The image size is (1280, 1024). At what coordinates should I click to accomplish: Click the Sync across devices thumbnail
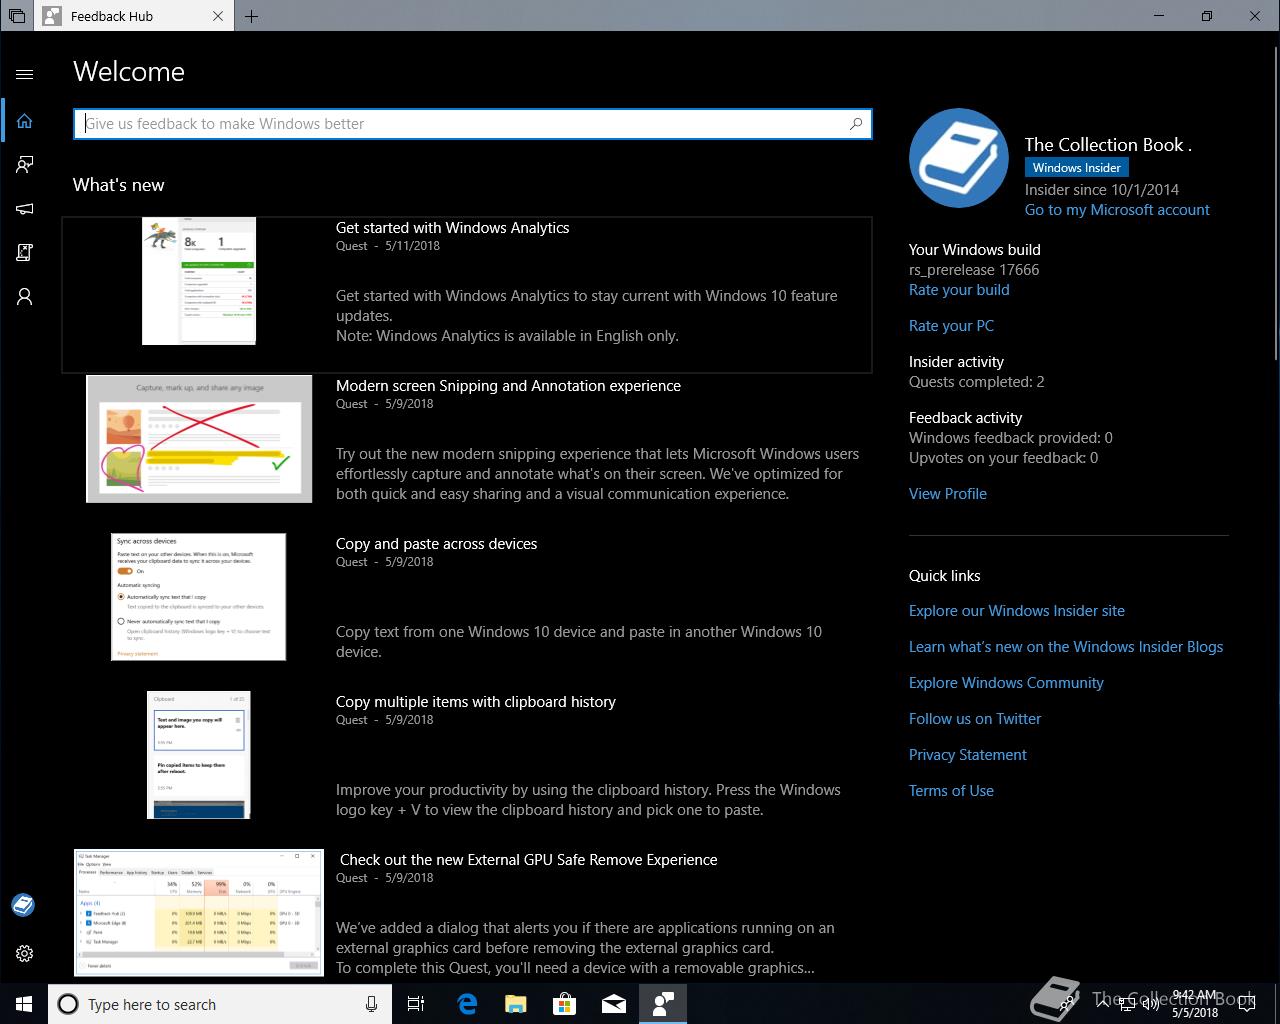click(198, 597)
